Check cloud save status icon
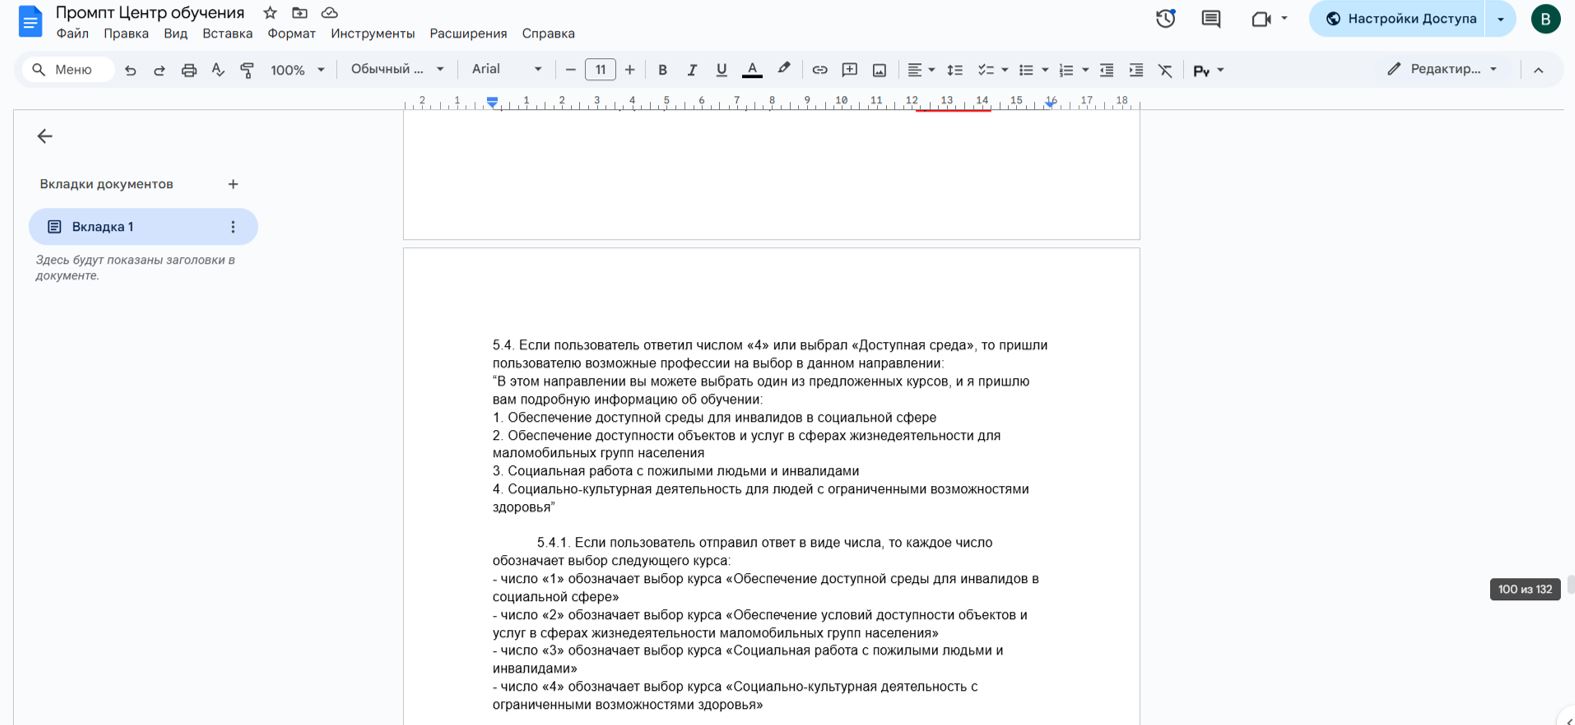Viewport: 1575px width, 725px height. point(329,13)
